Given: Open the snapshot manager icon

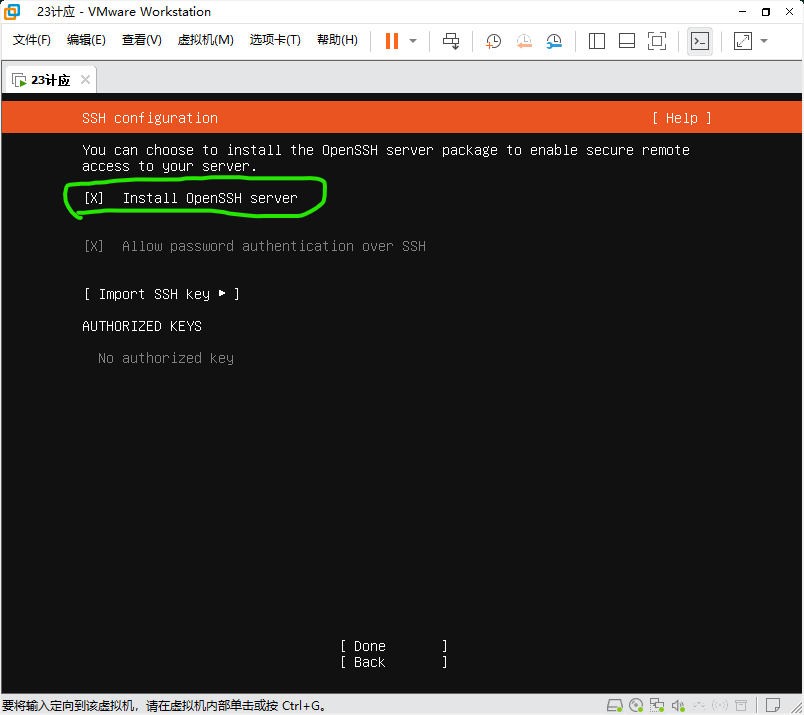Looking at the screenshot, I should point(554,41).
